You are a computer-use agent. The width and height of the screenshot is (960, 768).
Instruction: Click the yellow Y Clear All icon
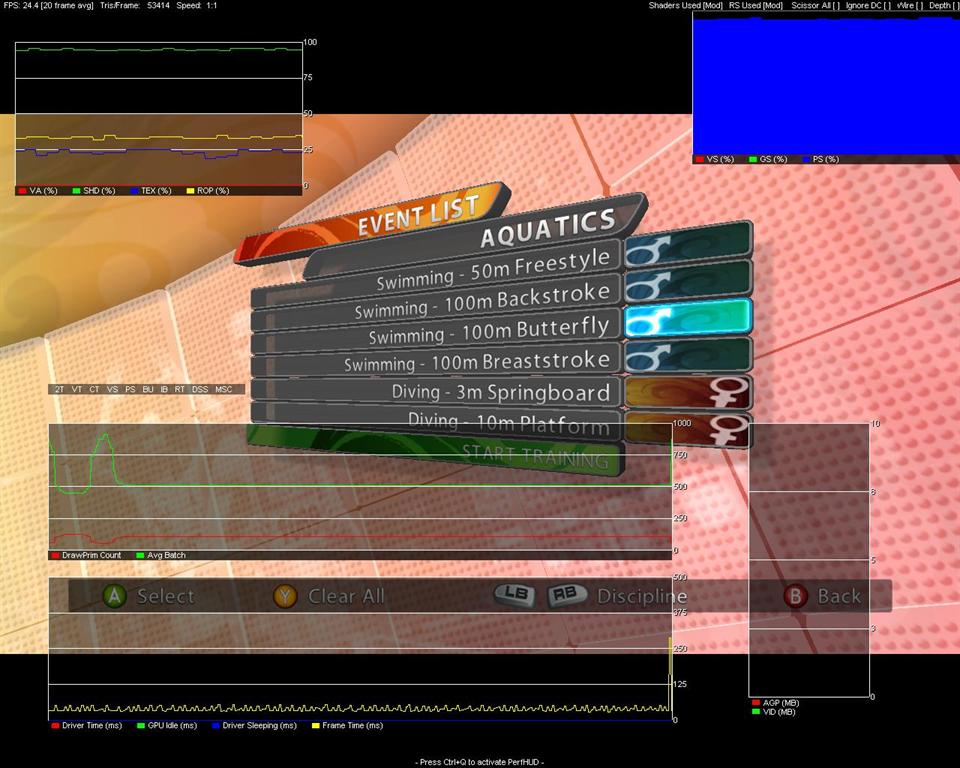click(x=285, y=595)
